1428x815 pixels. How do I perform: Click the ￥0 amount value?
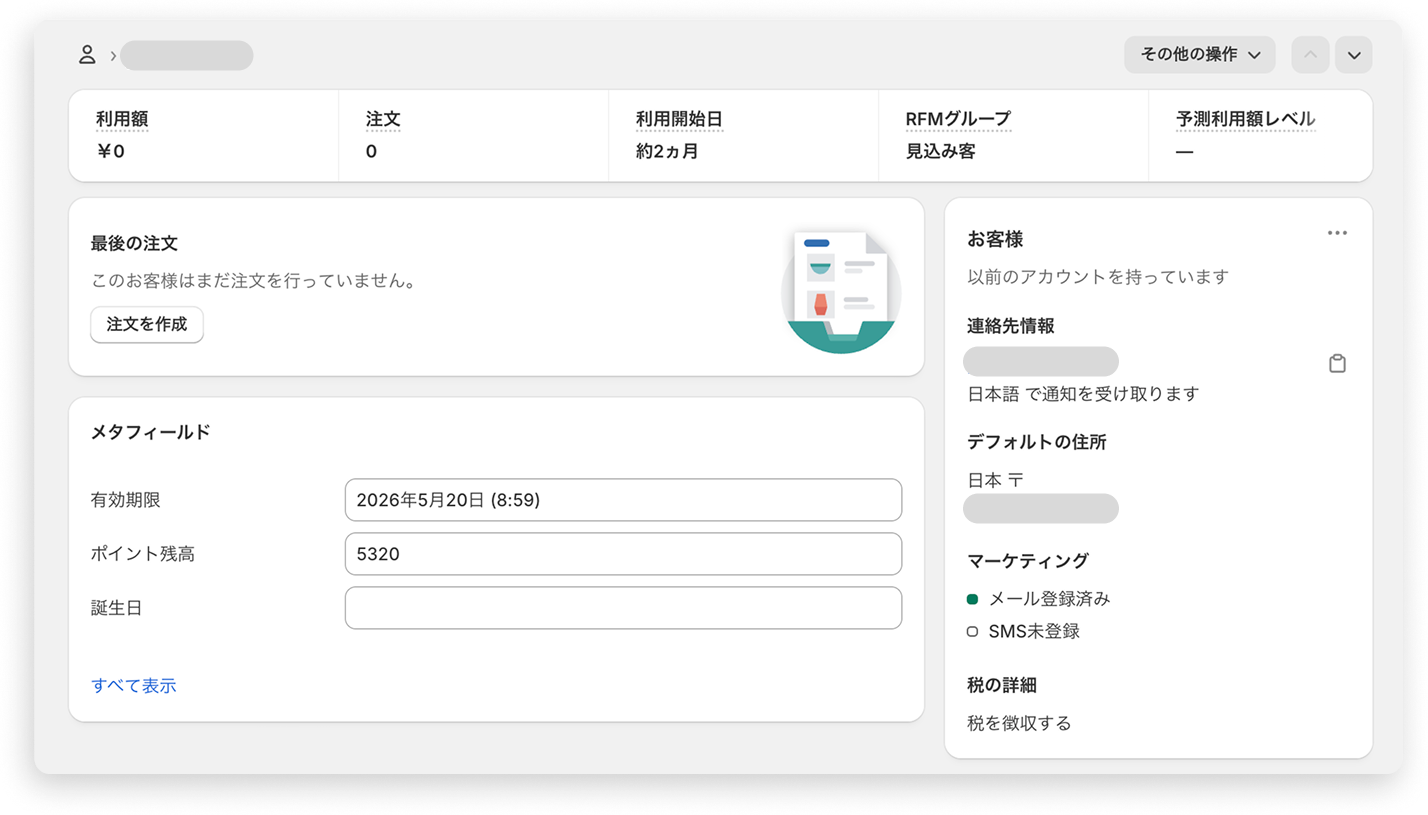click(x=110, y=152)
